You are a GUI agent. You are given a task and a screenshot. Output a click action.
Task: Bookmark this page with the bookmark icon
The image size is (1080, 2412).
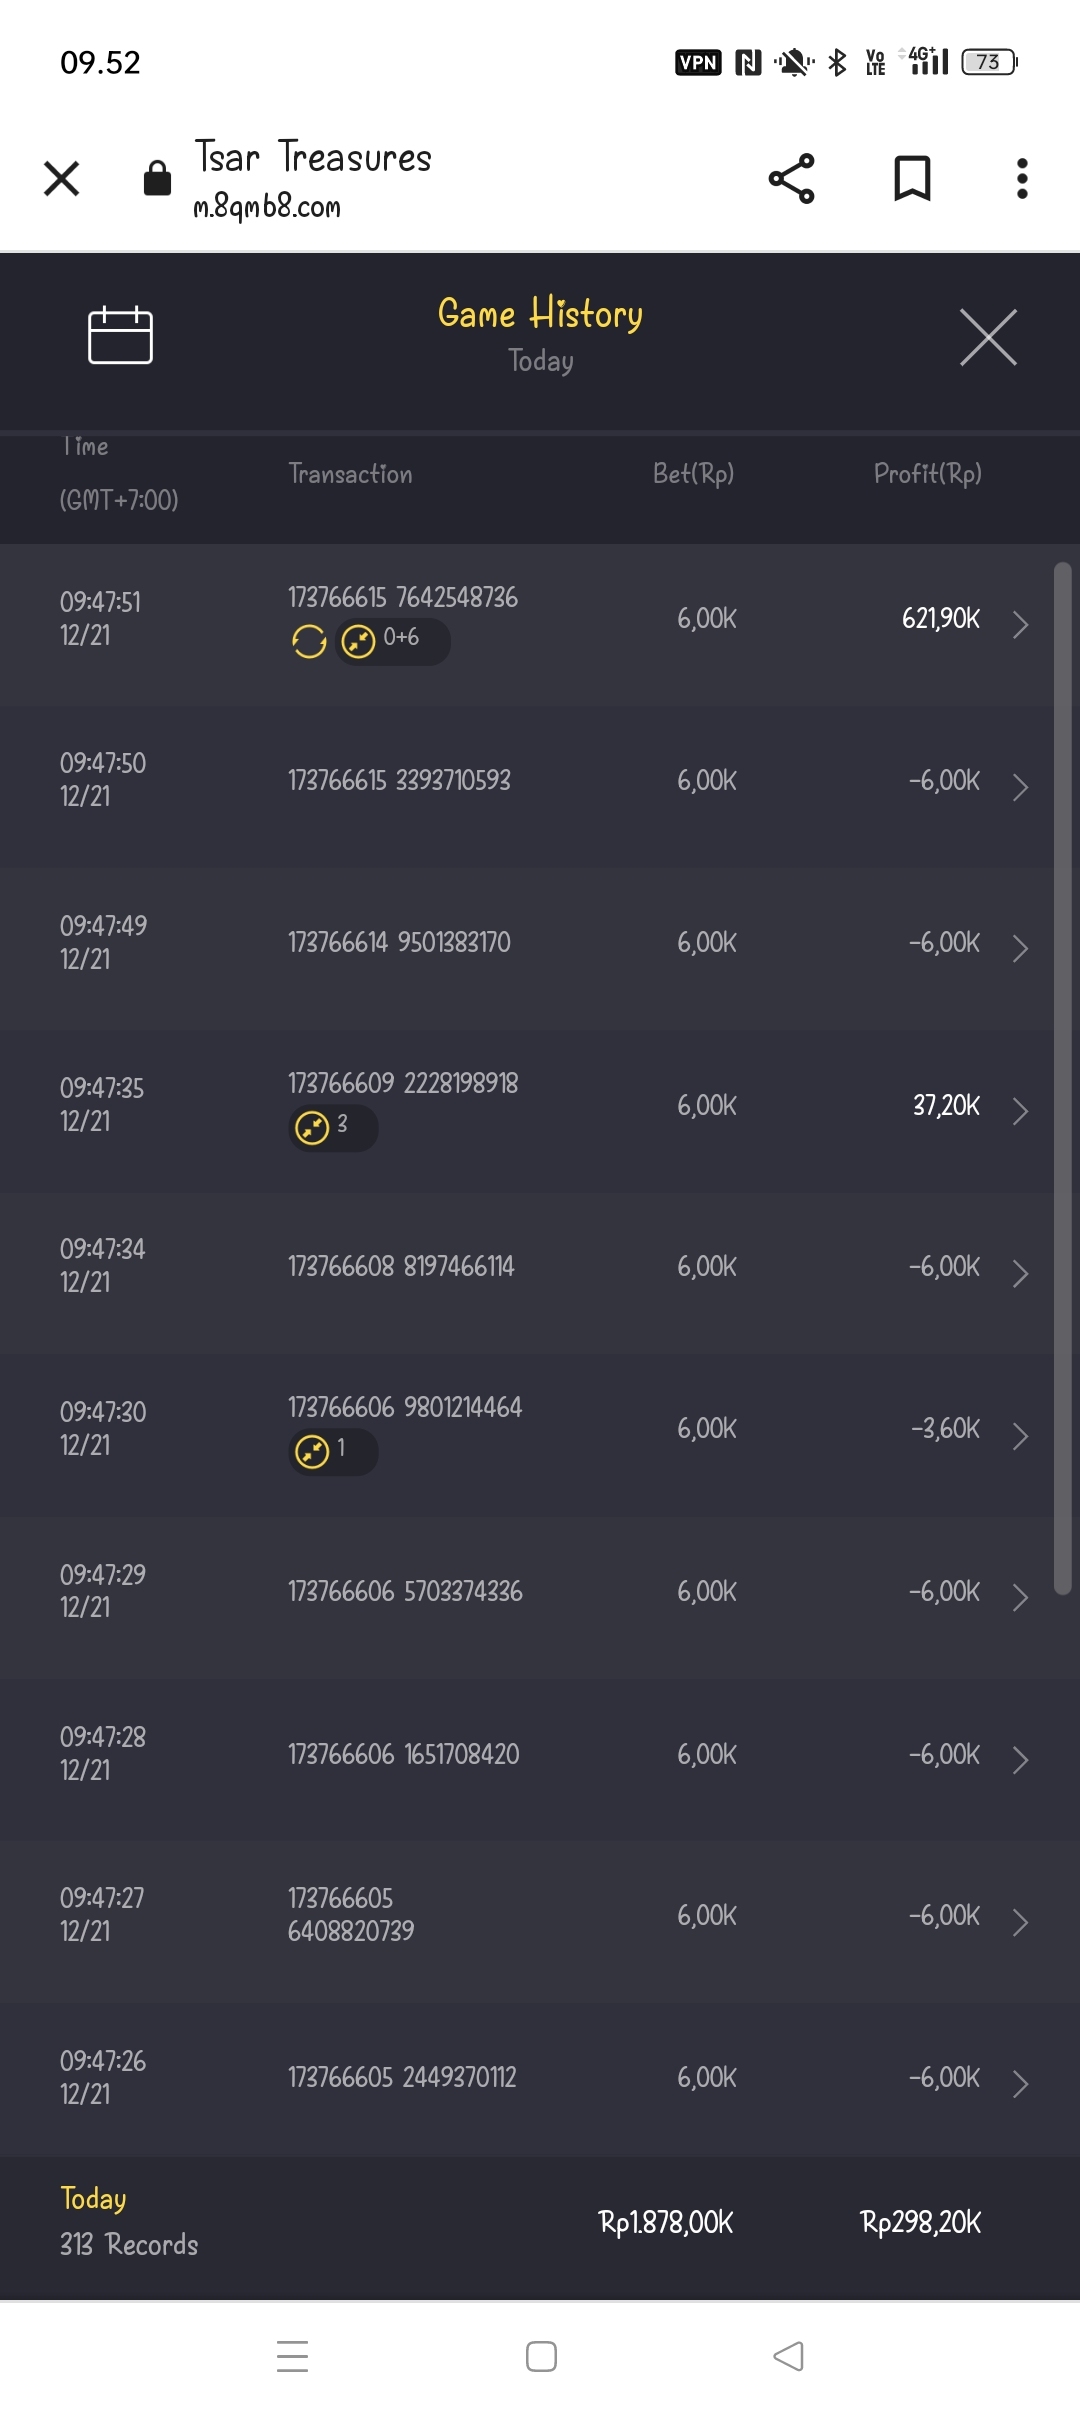[x=911, y=179]
